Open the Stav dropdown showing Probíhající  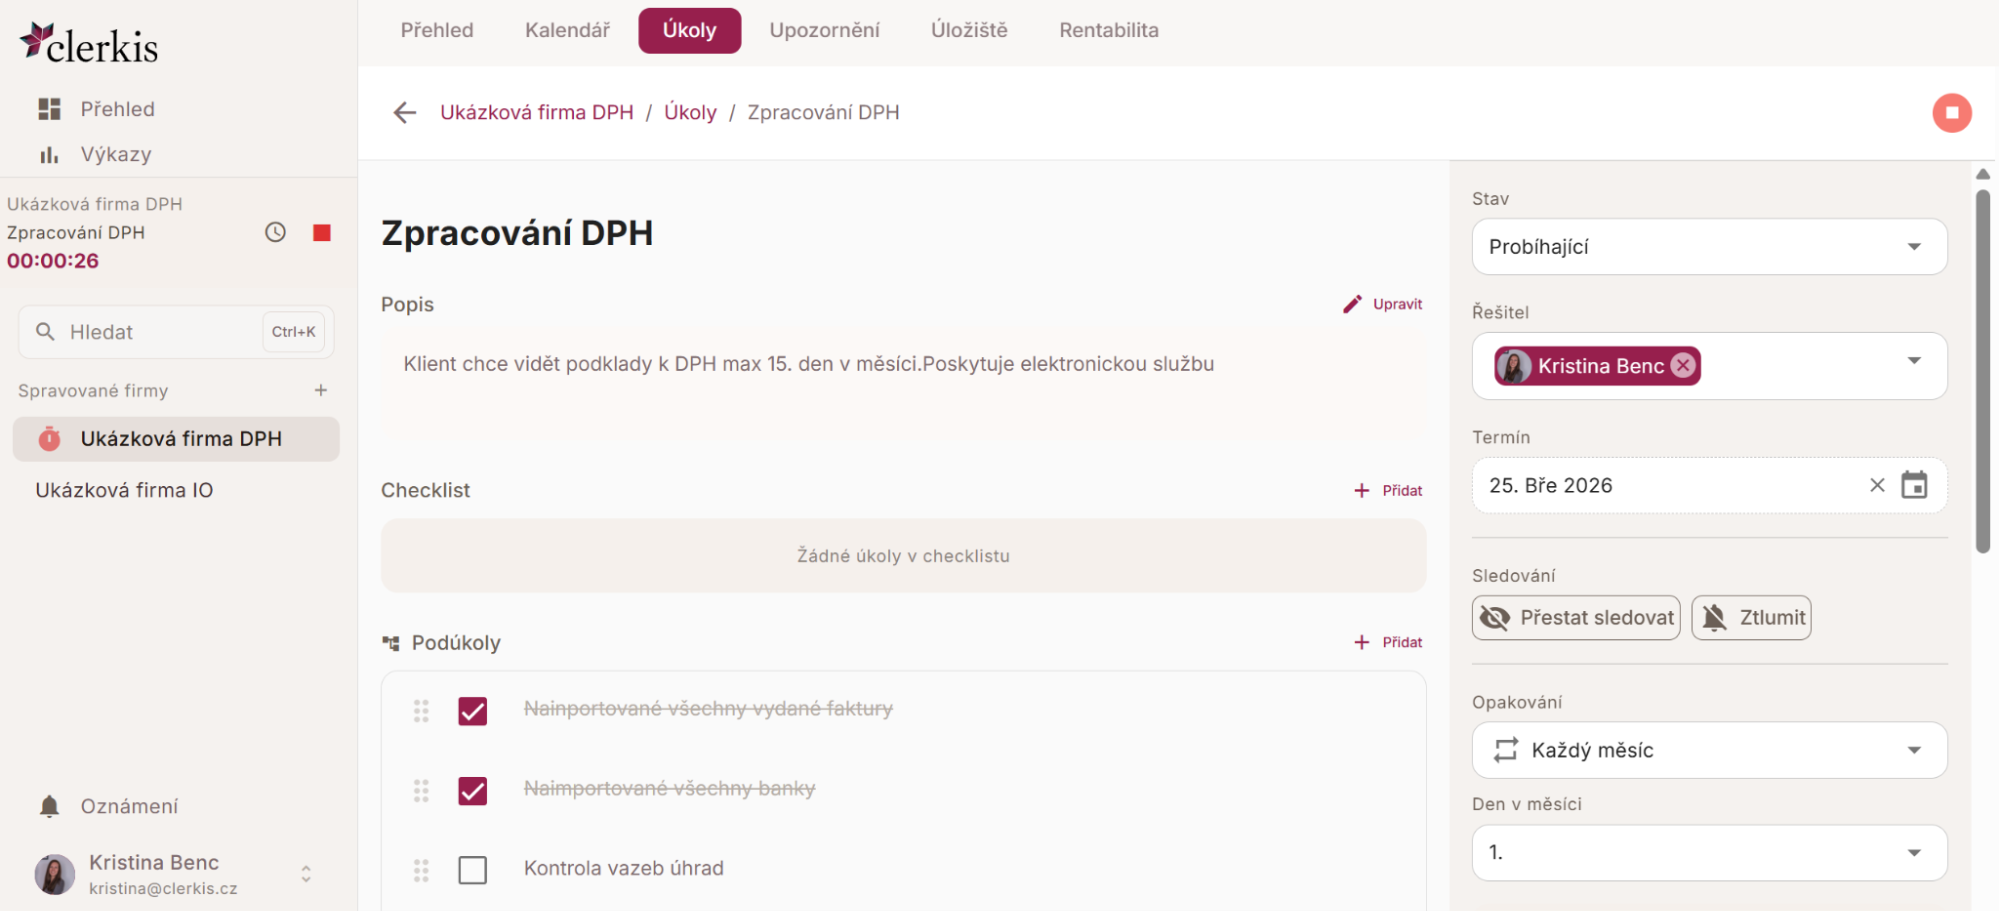pyautogui.click(x=1708, y=247)
